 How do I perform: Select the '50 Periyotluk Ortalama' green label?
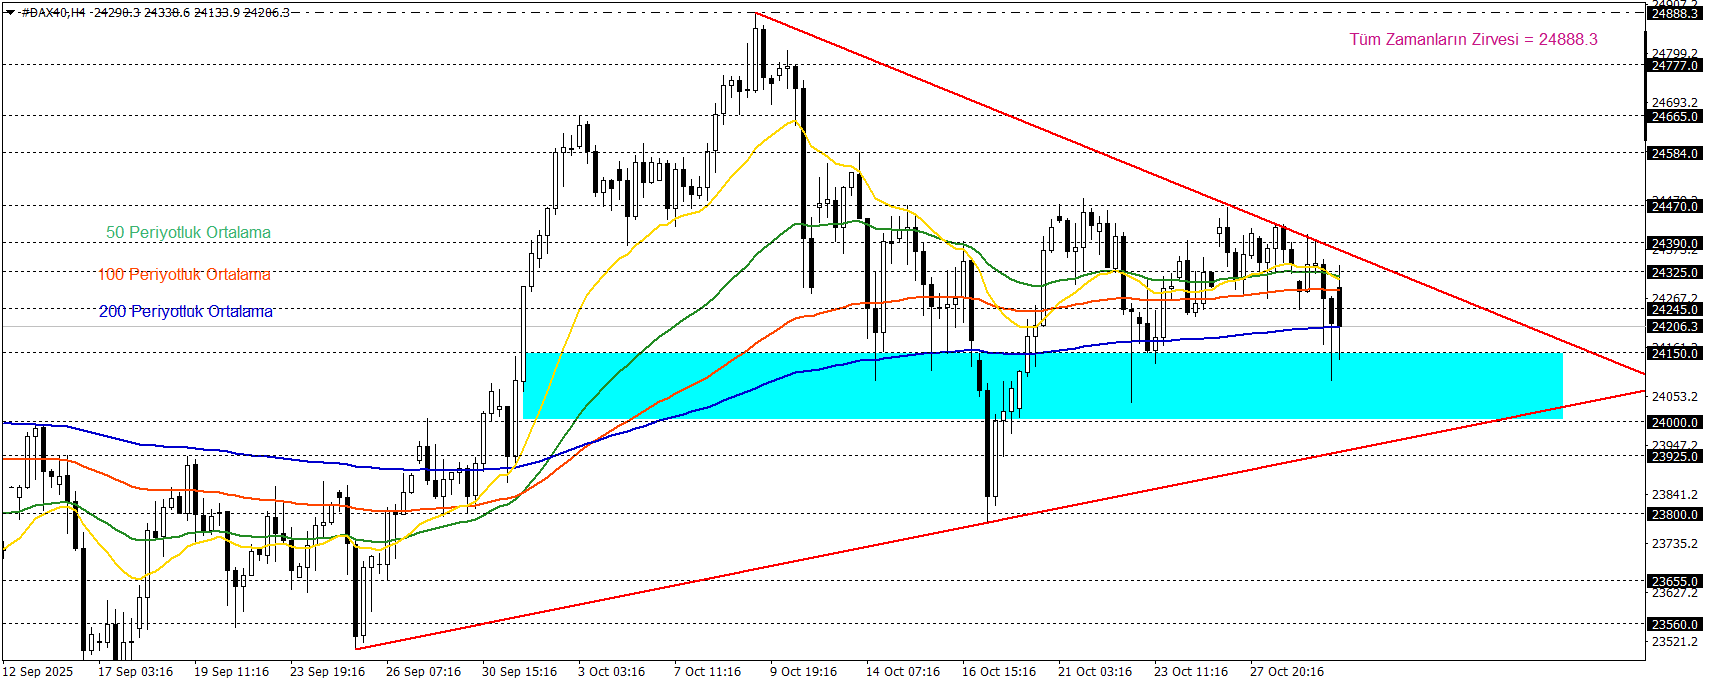pyautogui.click(x=188, y=232)
